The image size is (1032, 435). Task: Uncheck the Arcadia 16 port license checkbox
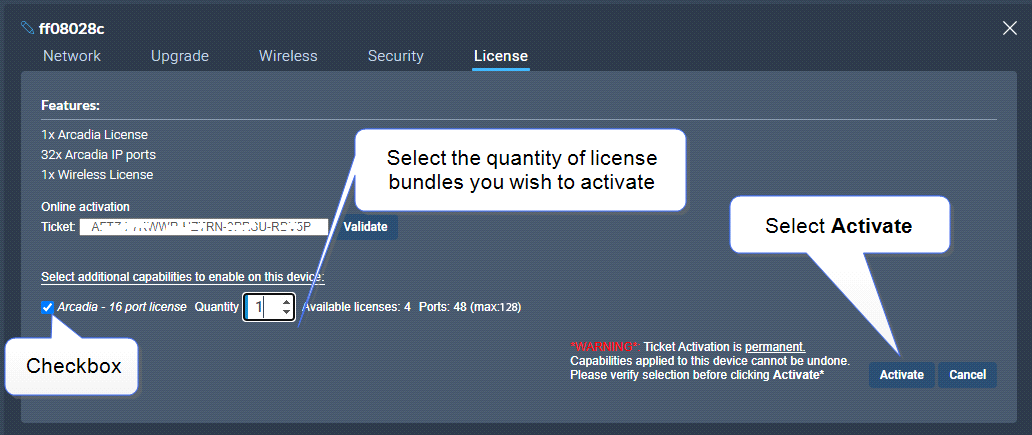pyautogui.click(x=48, y=307)
